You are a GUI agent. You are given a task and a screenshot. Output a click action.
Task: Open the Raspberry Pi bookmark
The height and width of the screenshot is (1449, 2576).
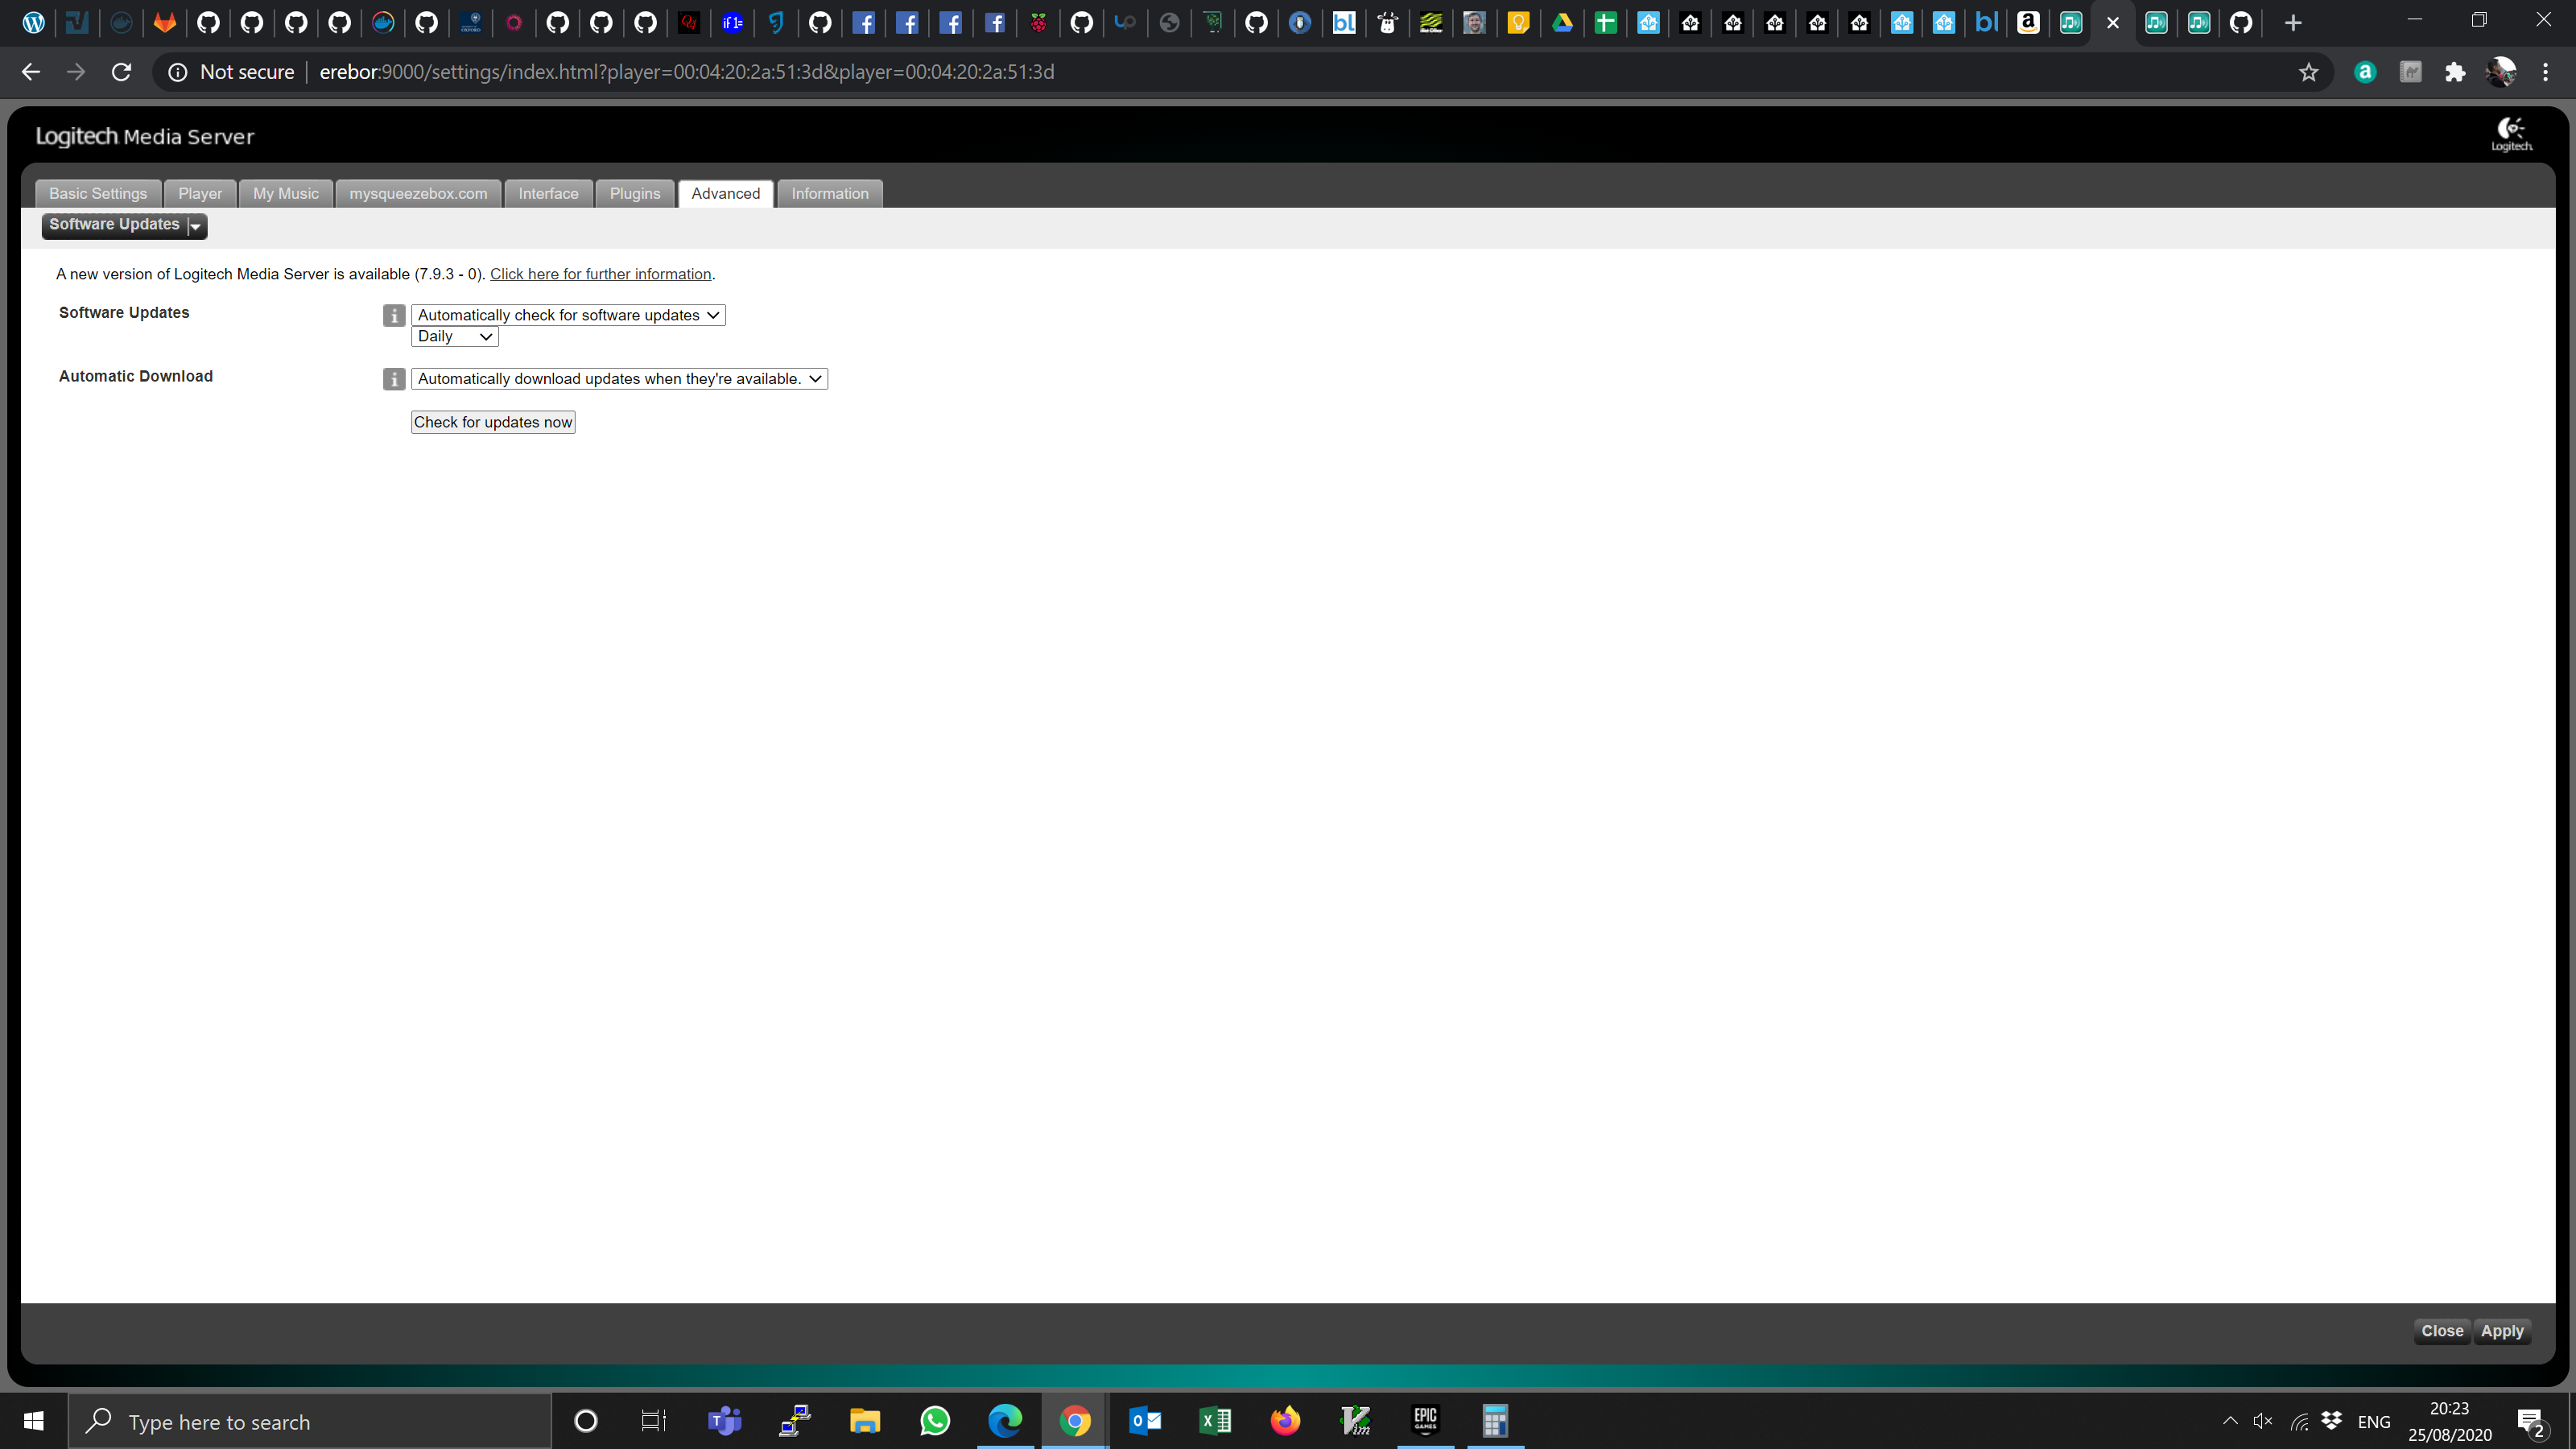click(1039, 22)
